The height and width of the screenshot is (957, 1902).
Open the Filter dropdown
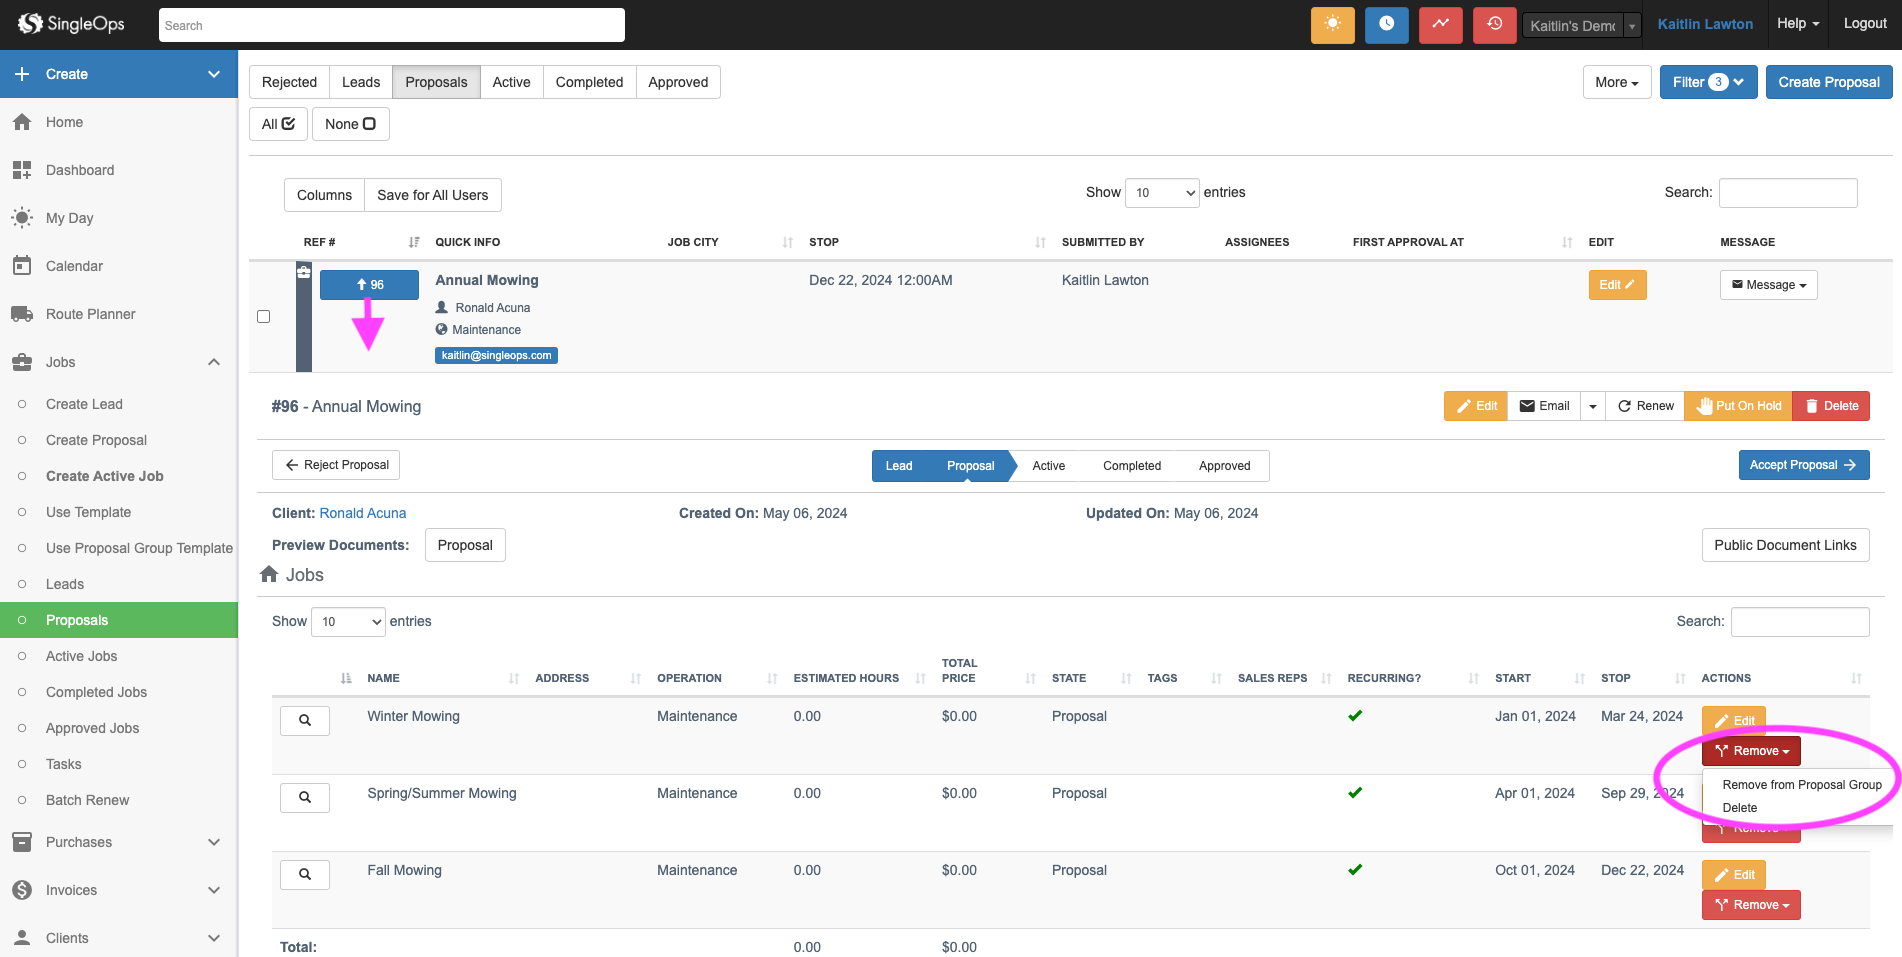pos(1708,82)
